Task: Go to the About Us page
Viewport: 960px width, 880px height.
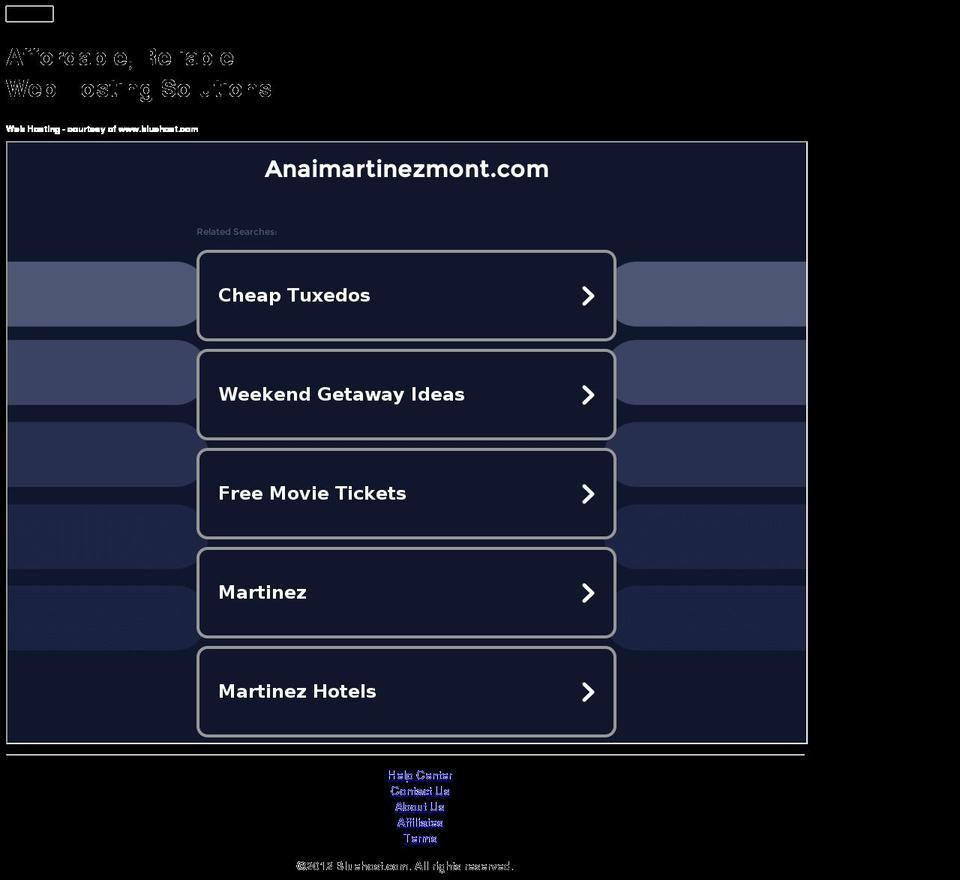Action: [x=420, y=807]
